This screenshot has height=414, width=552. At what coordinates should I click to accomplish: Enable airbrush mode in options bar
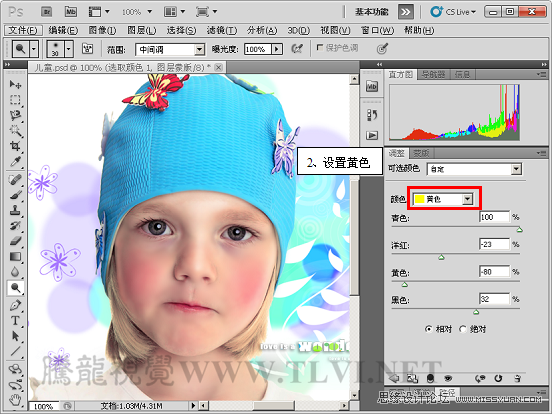coord(297,49)
